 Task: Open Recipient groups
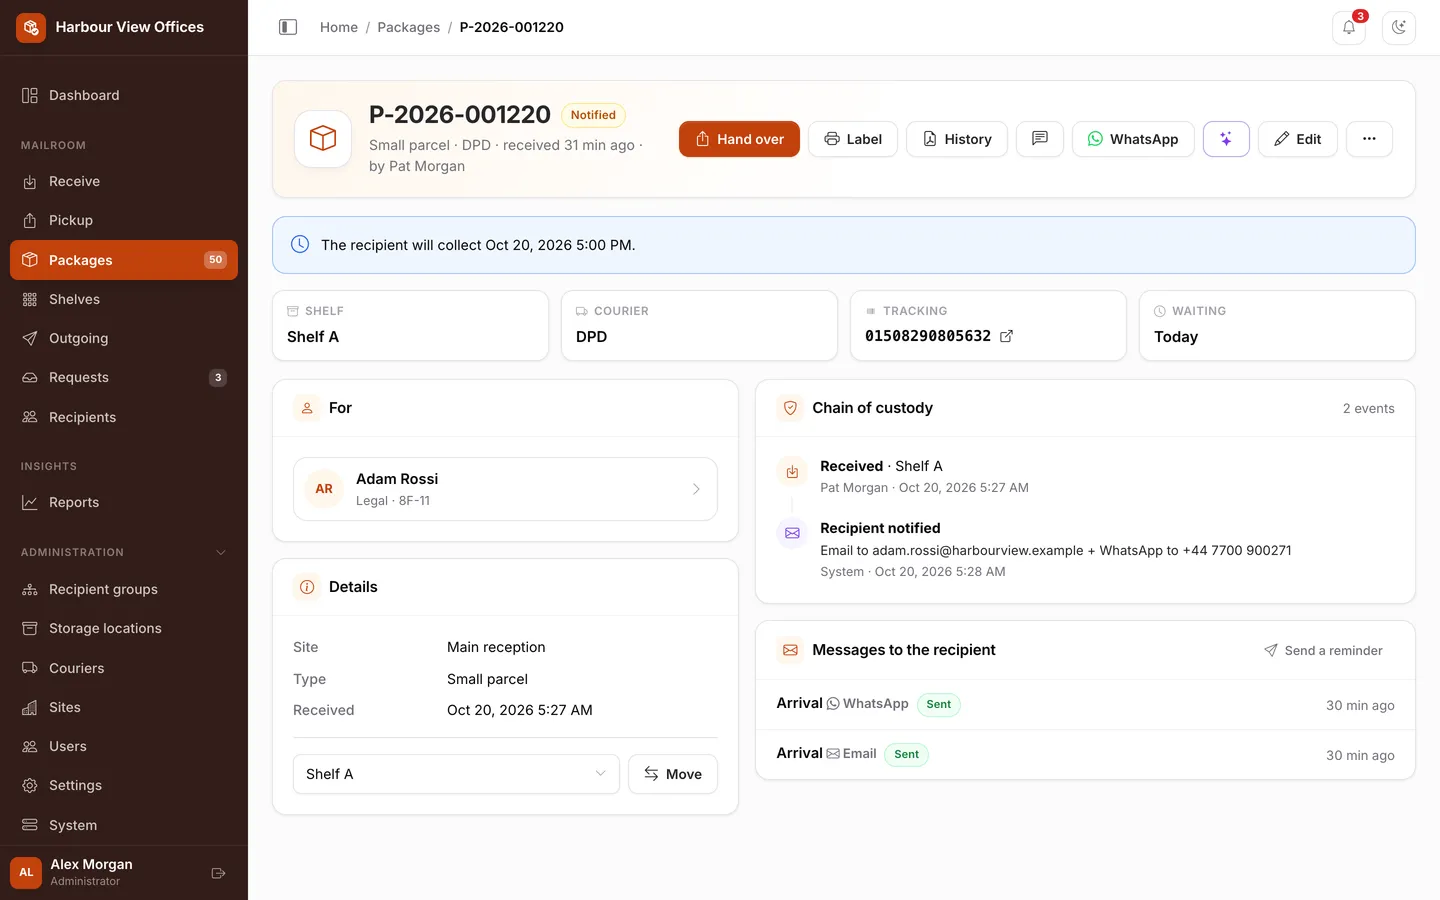124,589
